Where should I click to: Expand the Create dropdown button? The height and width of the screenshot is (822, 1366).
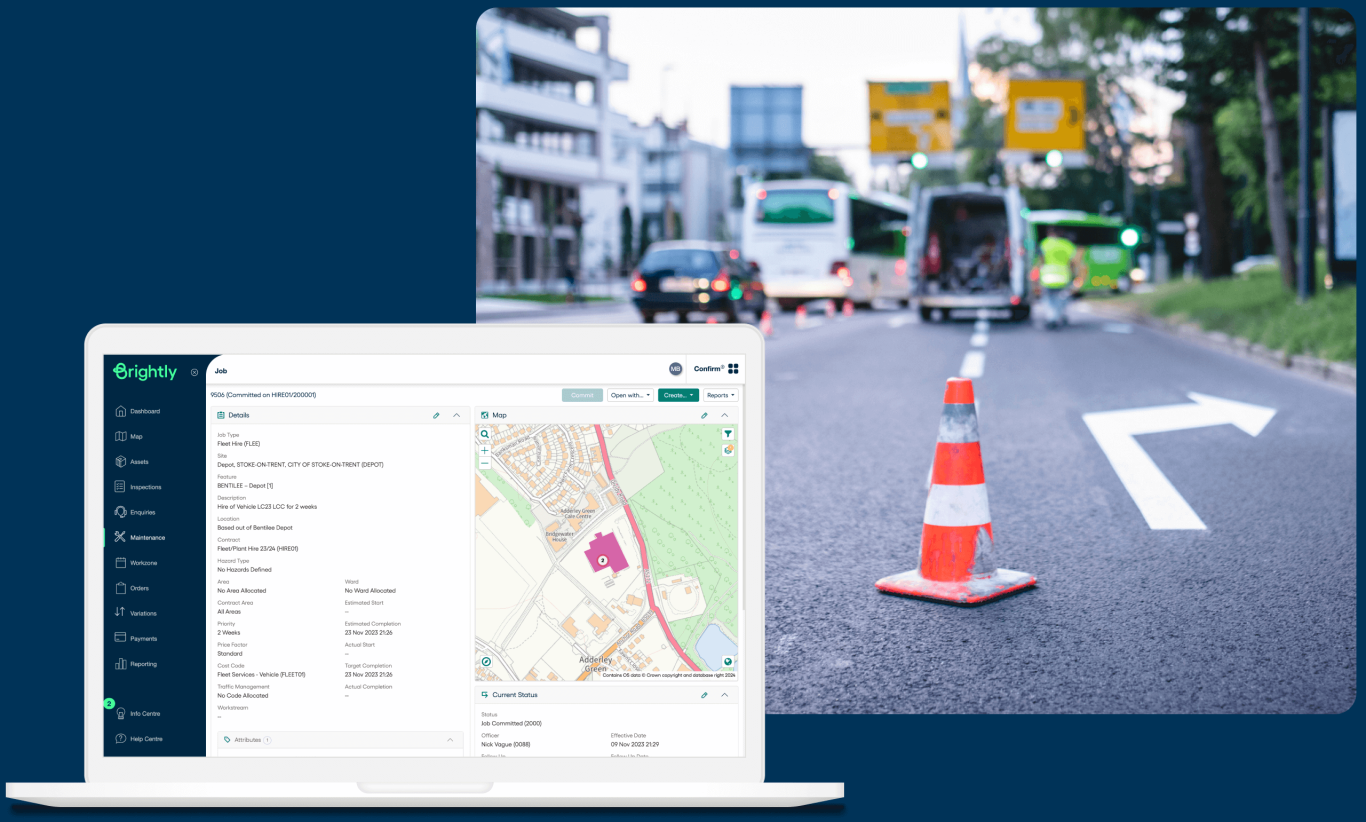[678, 395]
